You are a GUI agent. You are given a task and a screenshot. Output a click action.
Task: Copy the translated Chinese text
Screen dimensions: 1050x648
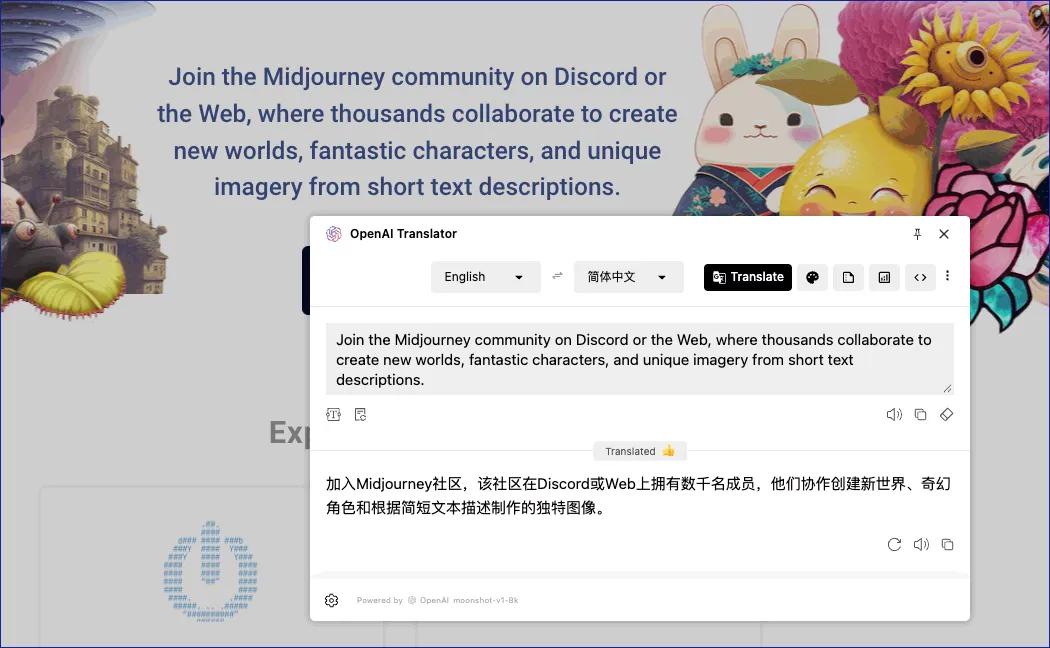(x=947, y=544)
